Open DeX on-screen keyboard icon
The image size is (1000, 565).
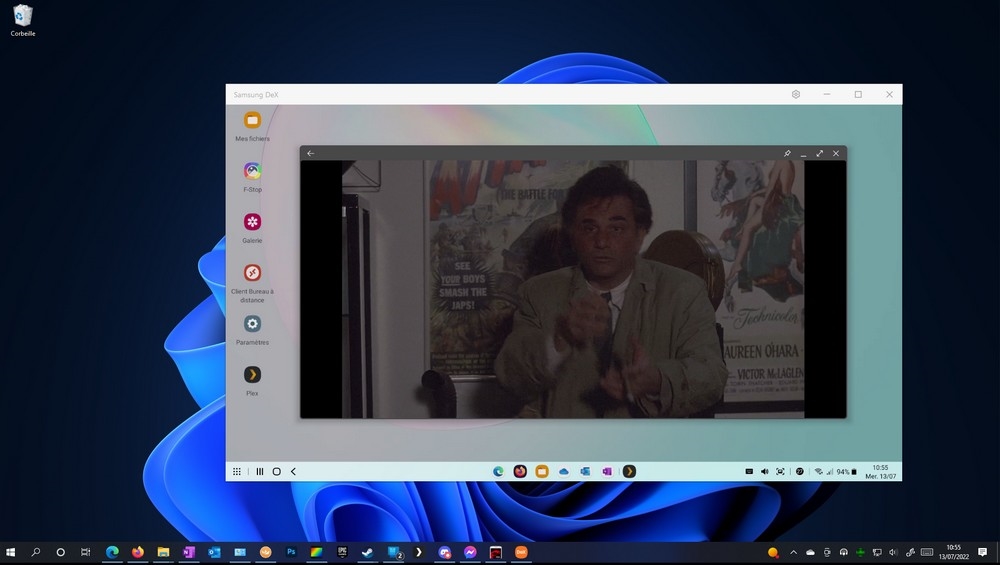[x=748, y=471]
